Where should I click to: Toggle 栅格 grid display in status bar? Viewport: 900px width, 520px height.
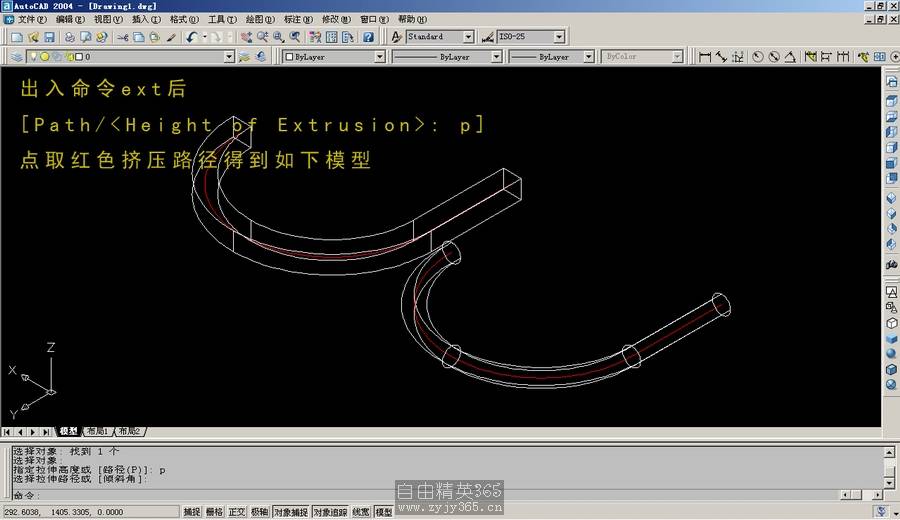point(214,512)
